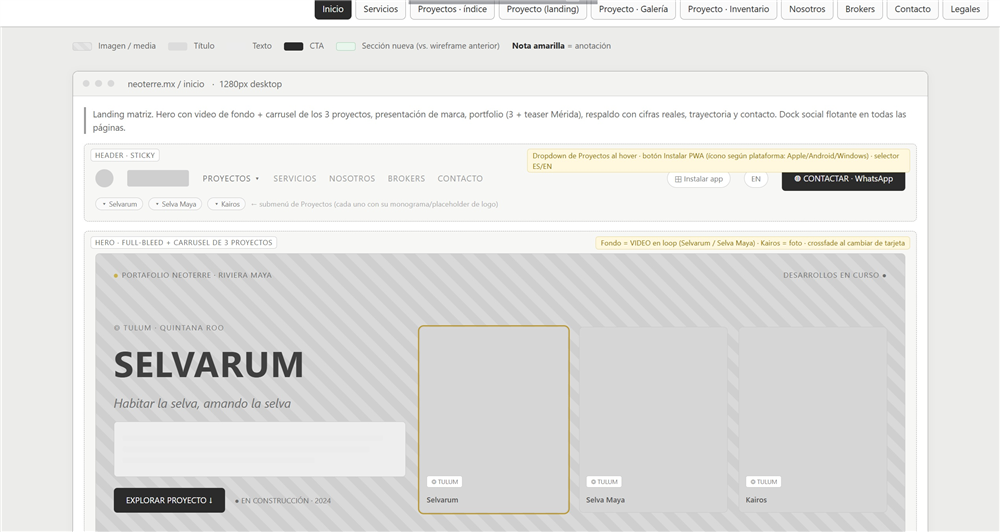Click the round logo placeholder in header
Image resolution: width=1000 pixels, height=532 pixels.
point(105,179)
